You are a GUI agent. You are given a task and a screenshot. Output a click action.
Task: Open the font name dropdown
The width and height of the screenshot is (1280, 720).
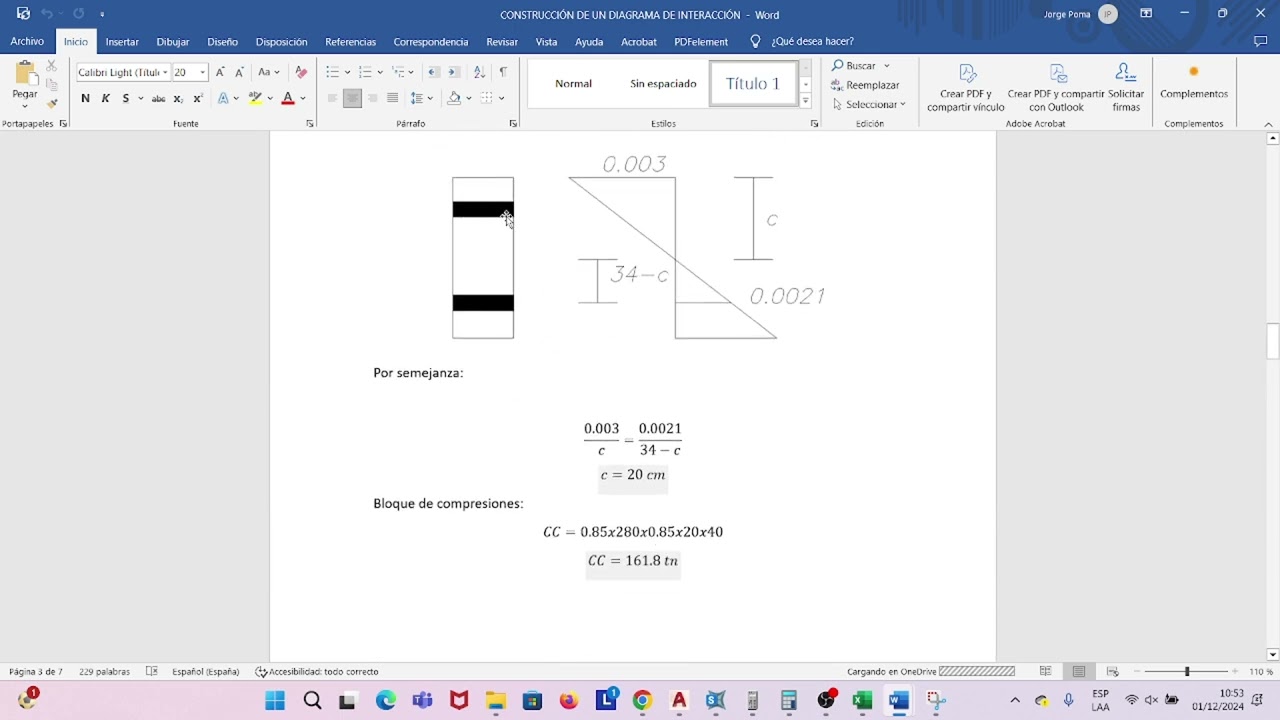pyautogui.click(x=165, y=72)
